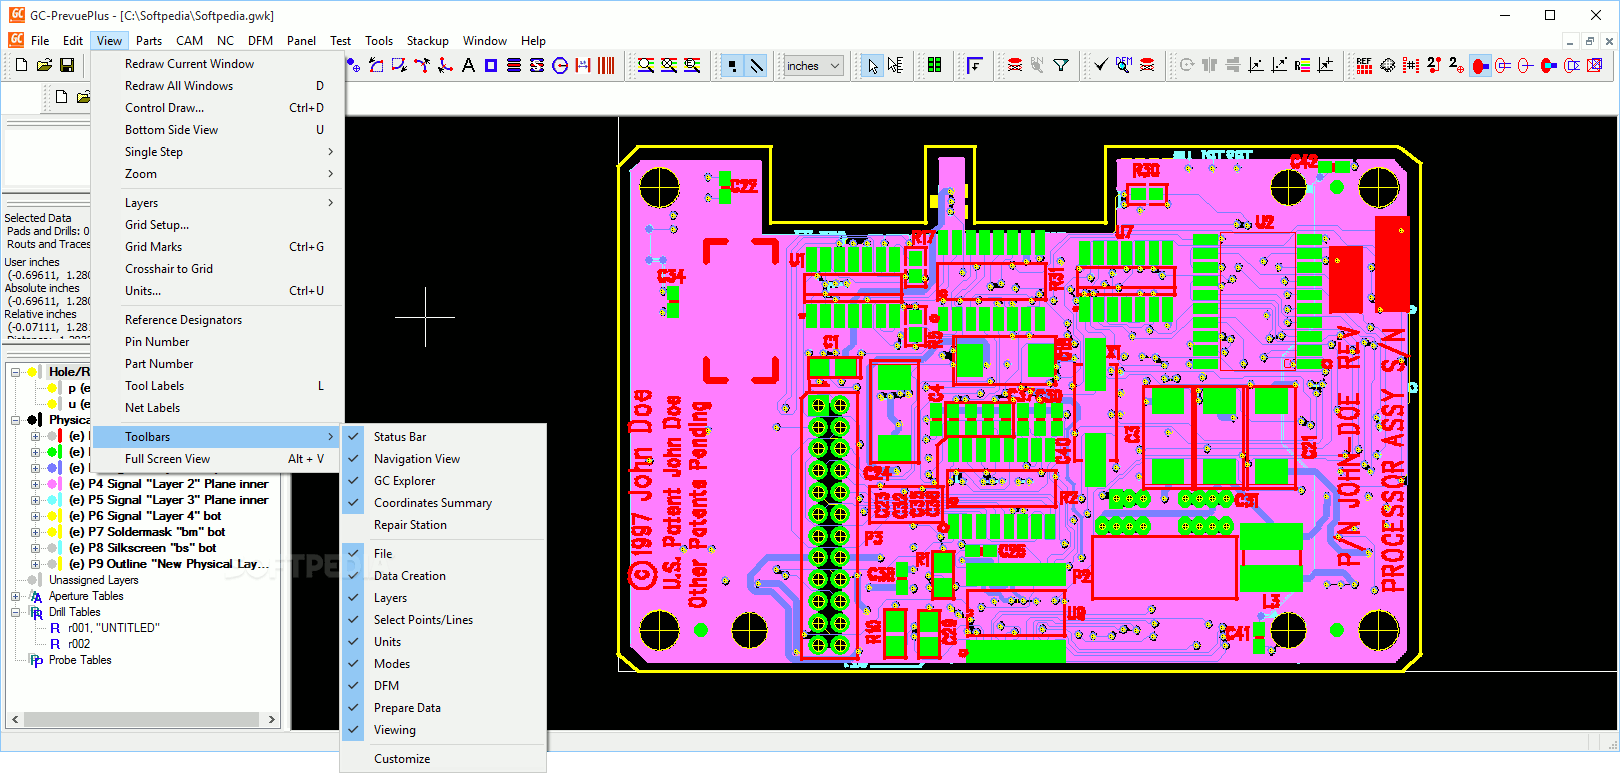
Task: Click the funnel filter icon
Action: click(1061, 66)
